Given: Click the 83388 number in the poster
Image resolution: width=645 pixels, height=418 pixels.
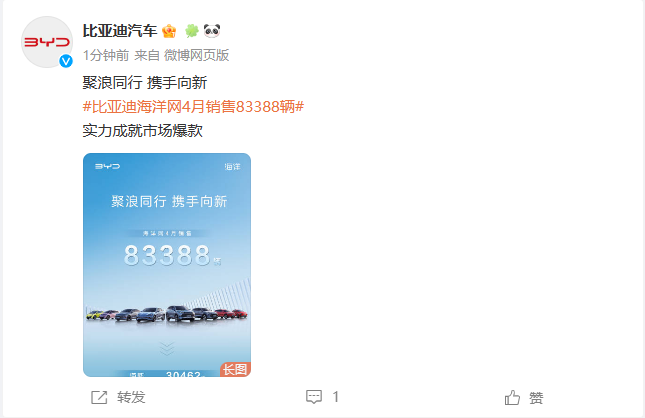Looking at the screenshot, I should tap(167, 255).
